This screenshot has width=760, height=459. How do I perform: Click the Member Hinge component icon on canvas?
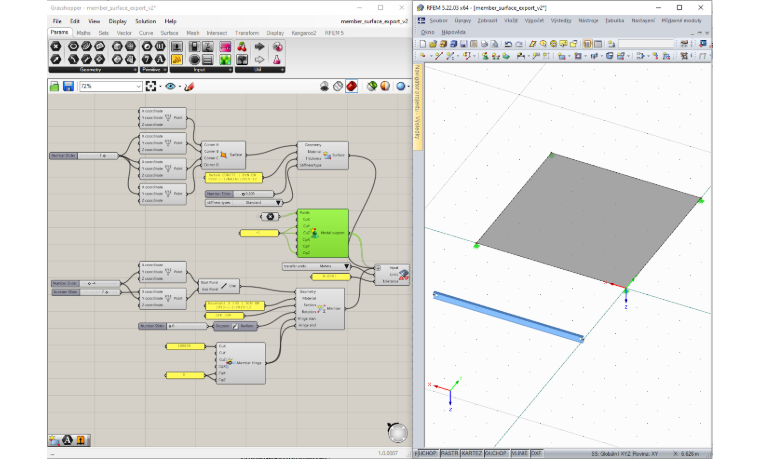pos(229,363)
